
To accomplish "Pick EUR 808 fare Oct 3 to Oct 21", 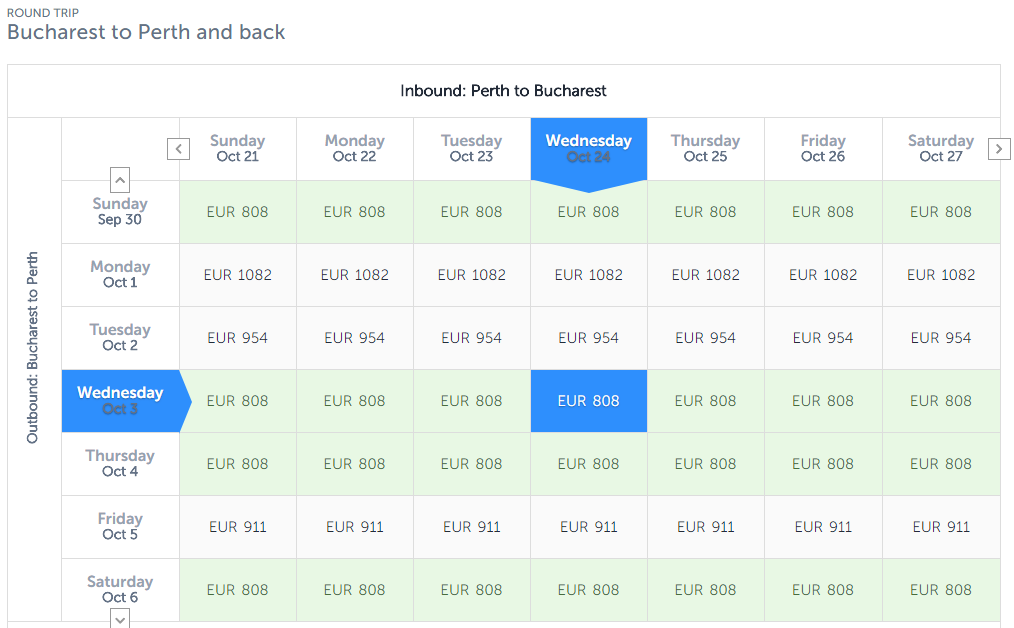I will click(x=237, y=401).
